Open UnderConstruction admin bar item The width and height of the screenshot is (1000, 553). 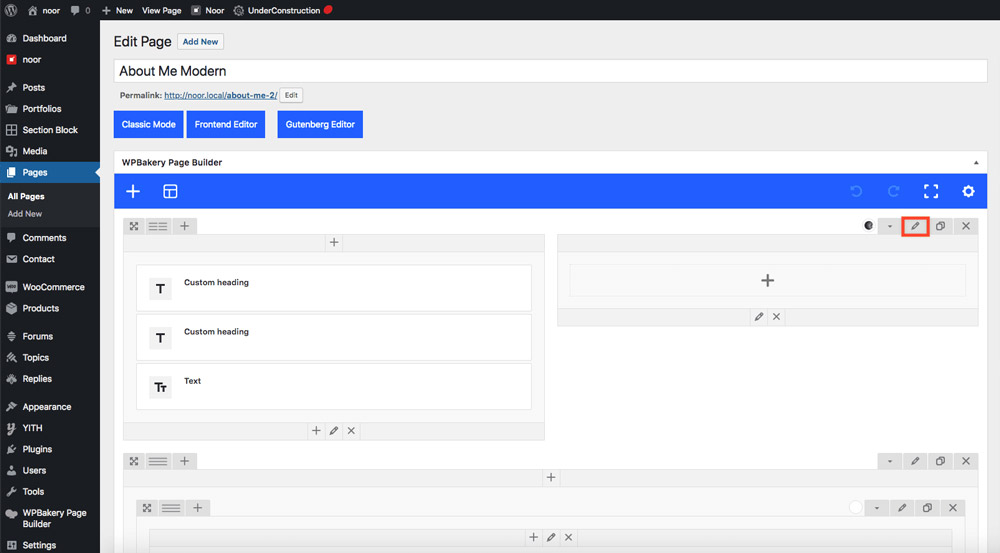coord(283,10)
